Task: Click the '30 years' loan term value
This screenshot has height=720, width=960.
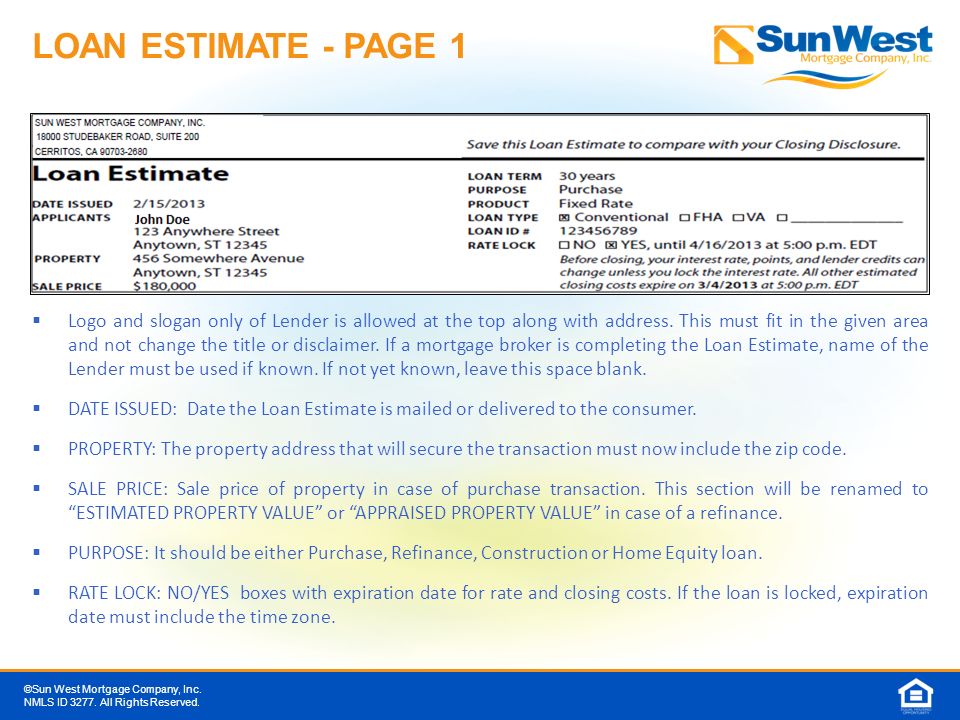Action: coord(587,176)
